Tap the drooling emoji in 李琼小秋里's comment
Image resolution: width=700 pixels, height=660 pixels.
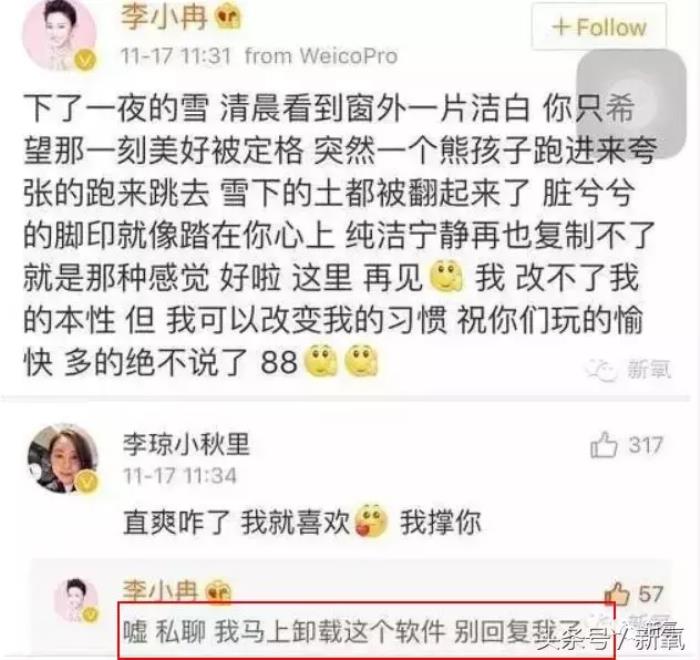click(x=371, y=521)
